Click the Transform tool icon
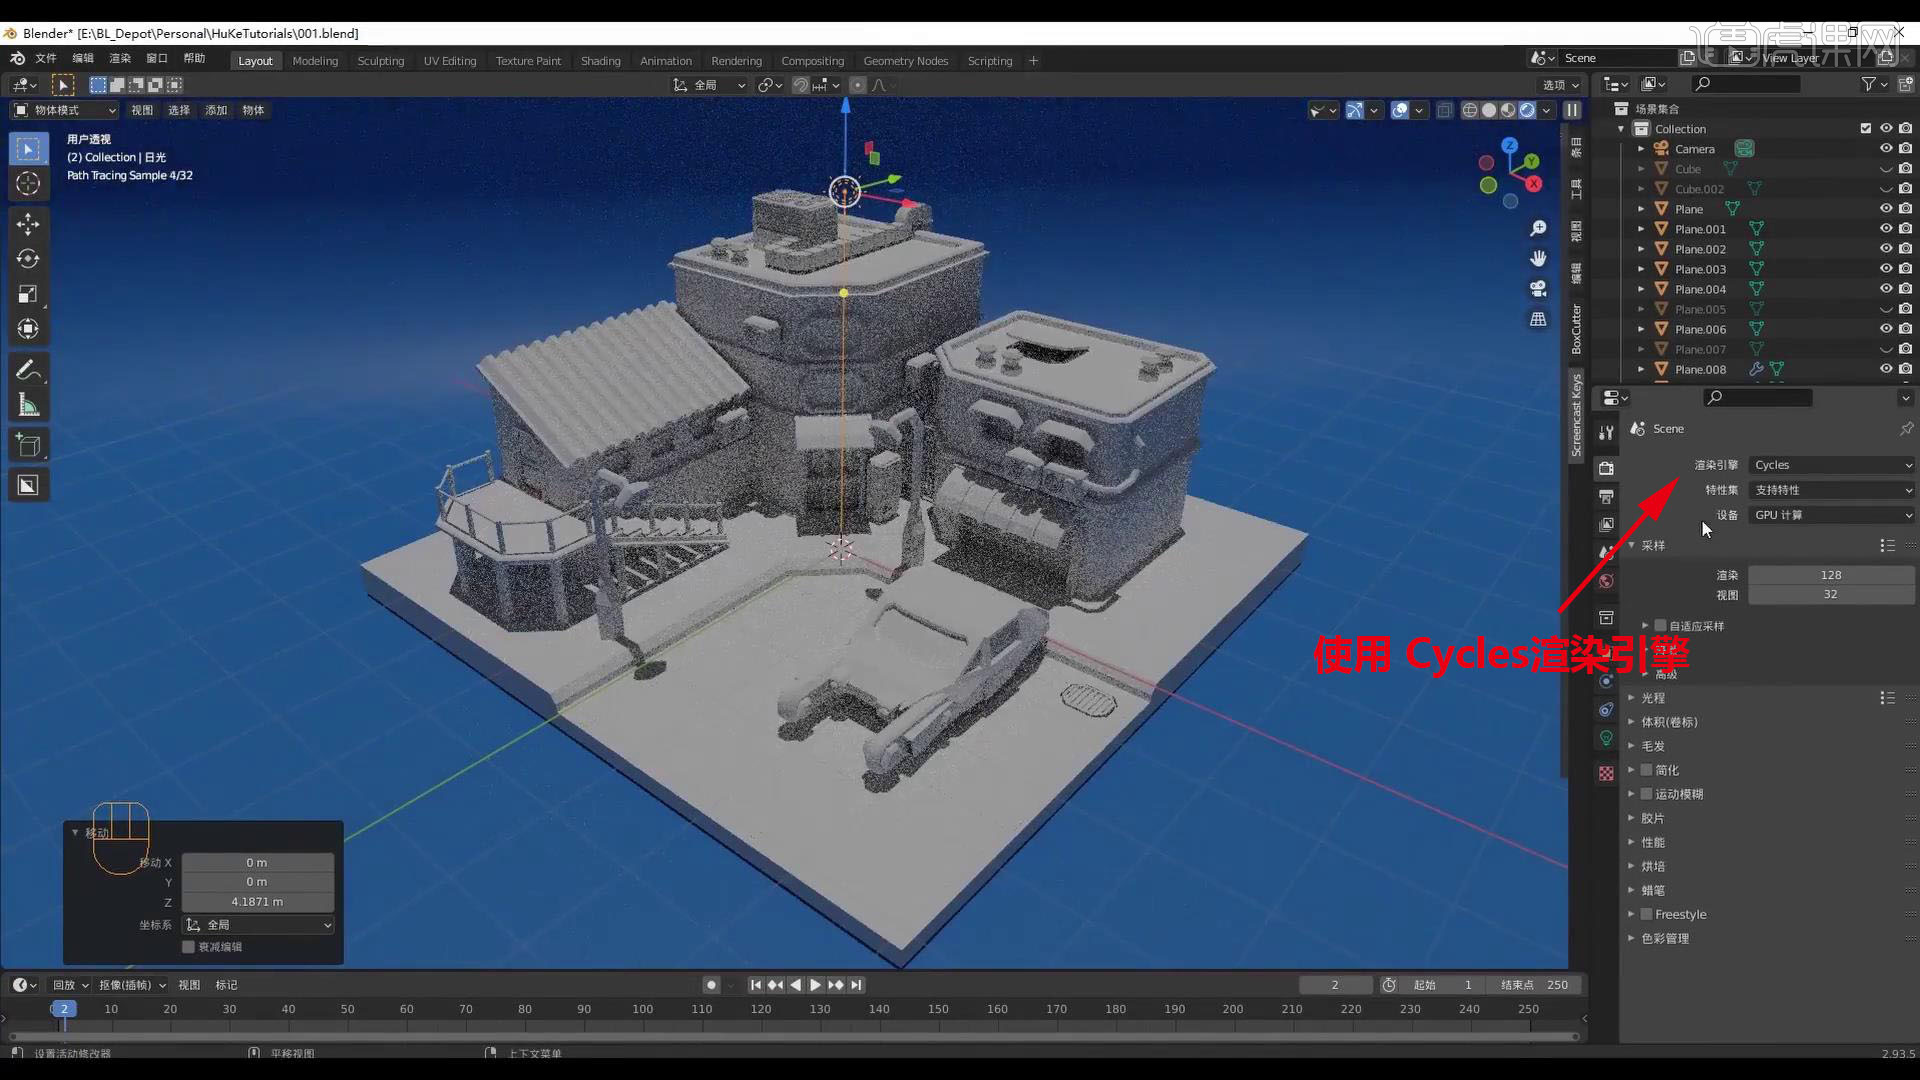The width and height of the screenshot is (1920, 1080). 28,327
